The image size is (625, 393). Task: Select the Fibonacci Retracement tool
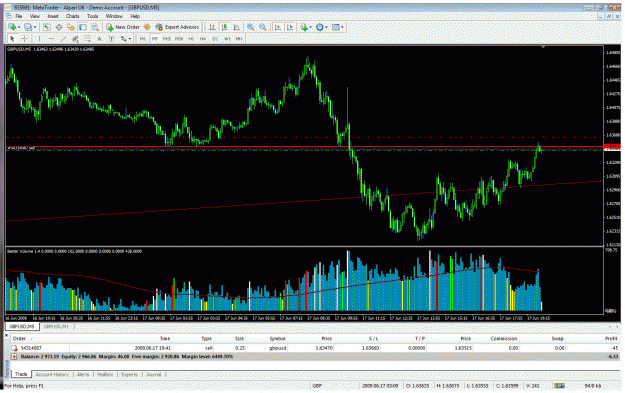click(87, 39)
